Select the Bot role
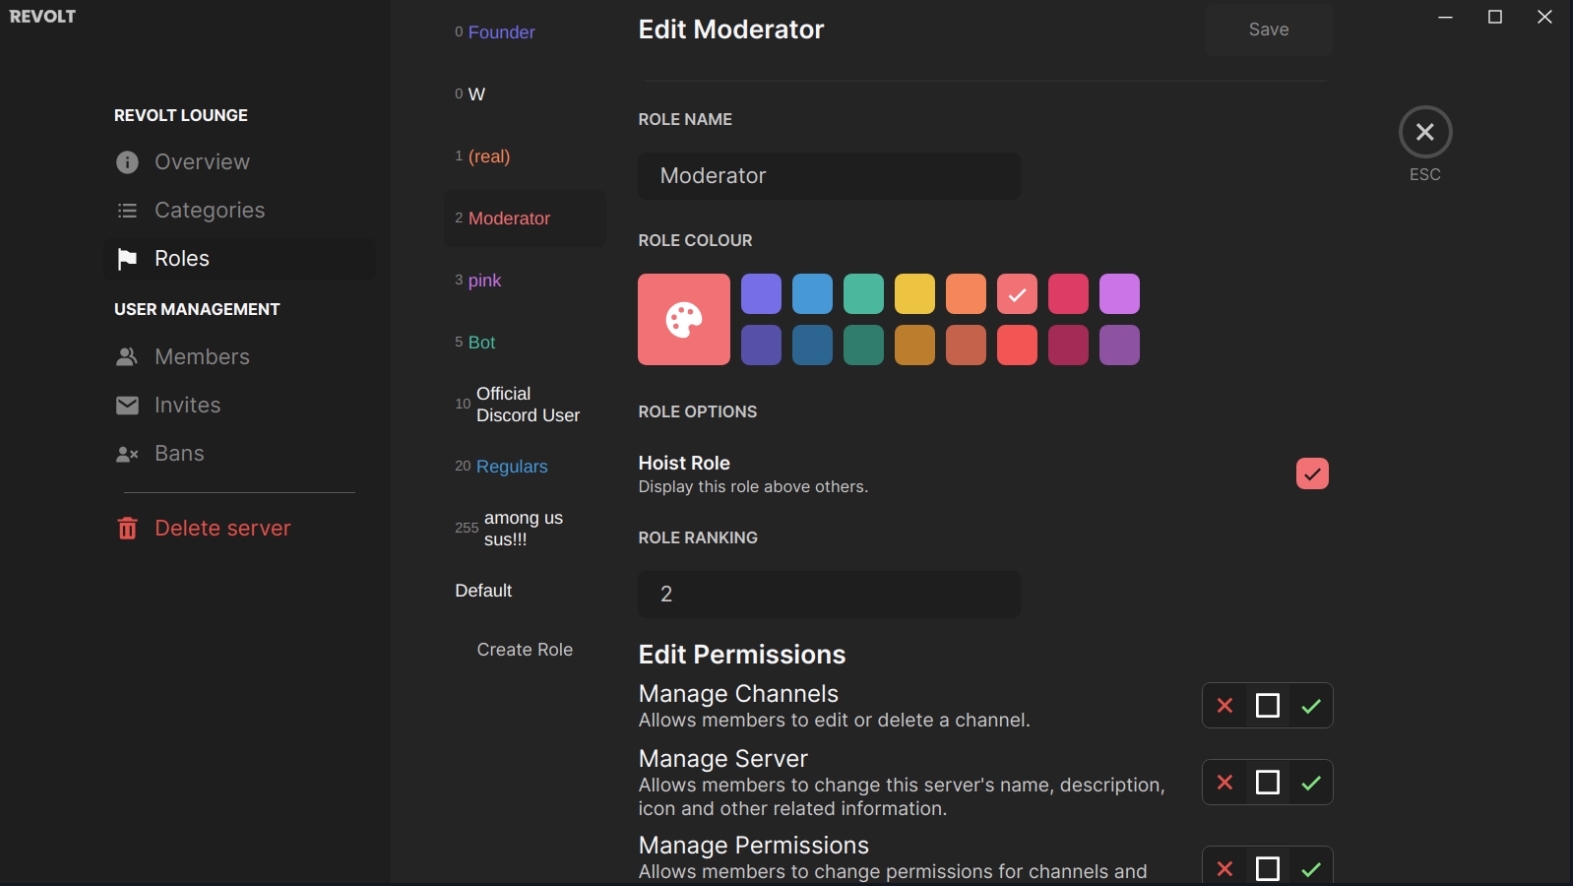 pos(525,342)
